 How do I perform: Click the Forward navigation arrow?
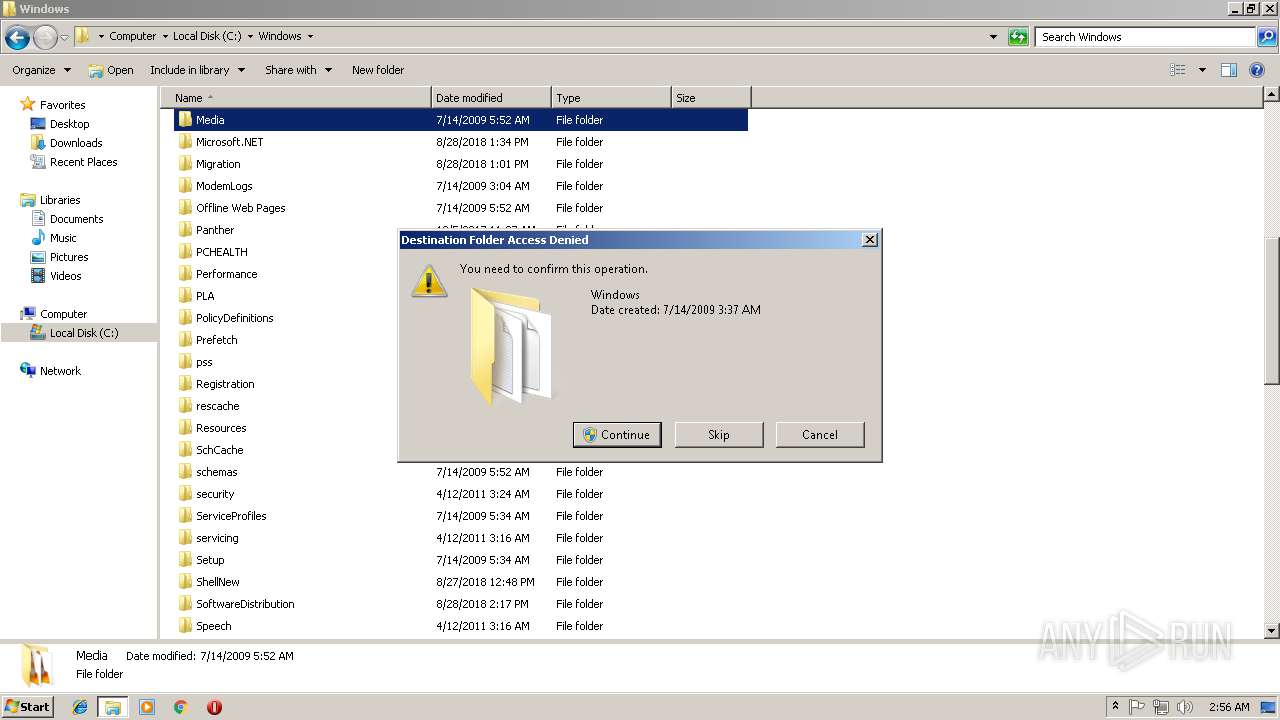pos(45,37)
